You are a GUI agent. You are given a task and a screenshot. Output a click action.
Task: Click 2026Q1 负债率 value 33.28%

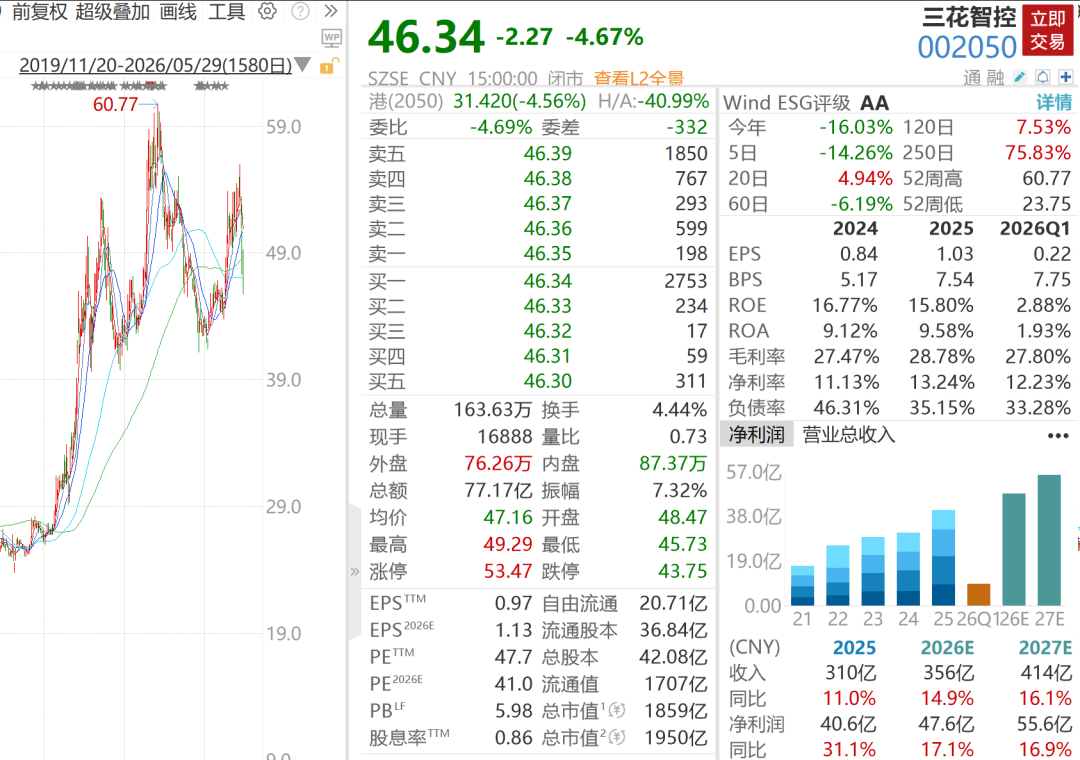pos(1038,408)
